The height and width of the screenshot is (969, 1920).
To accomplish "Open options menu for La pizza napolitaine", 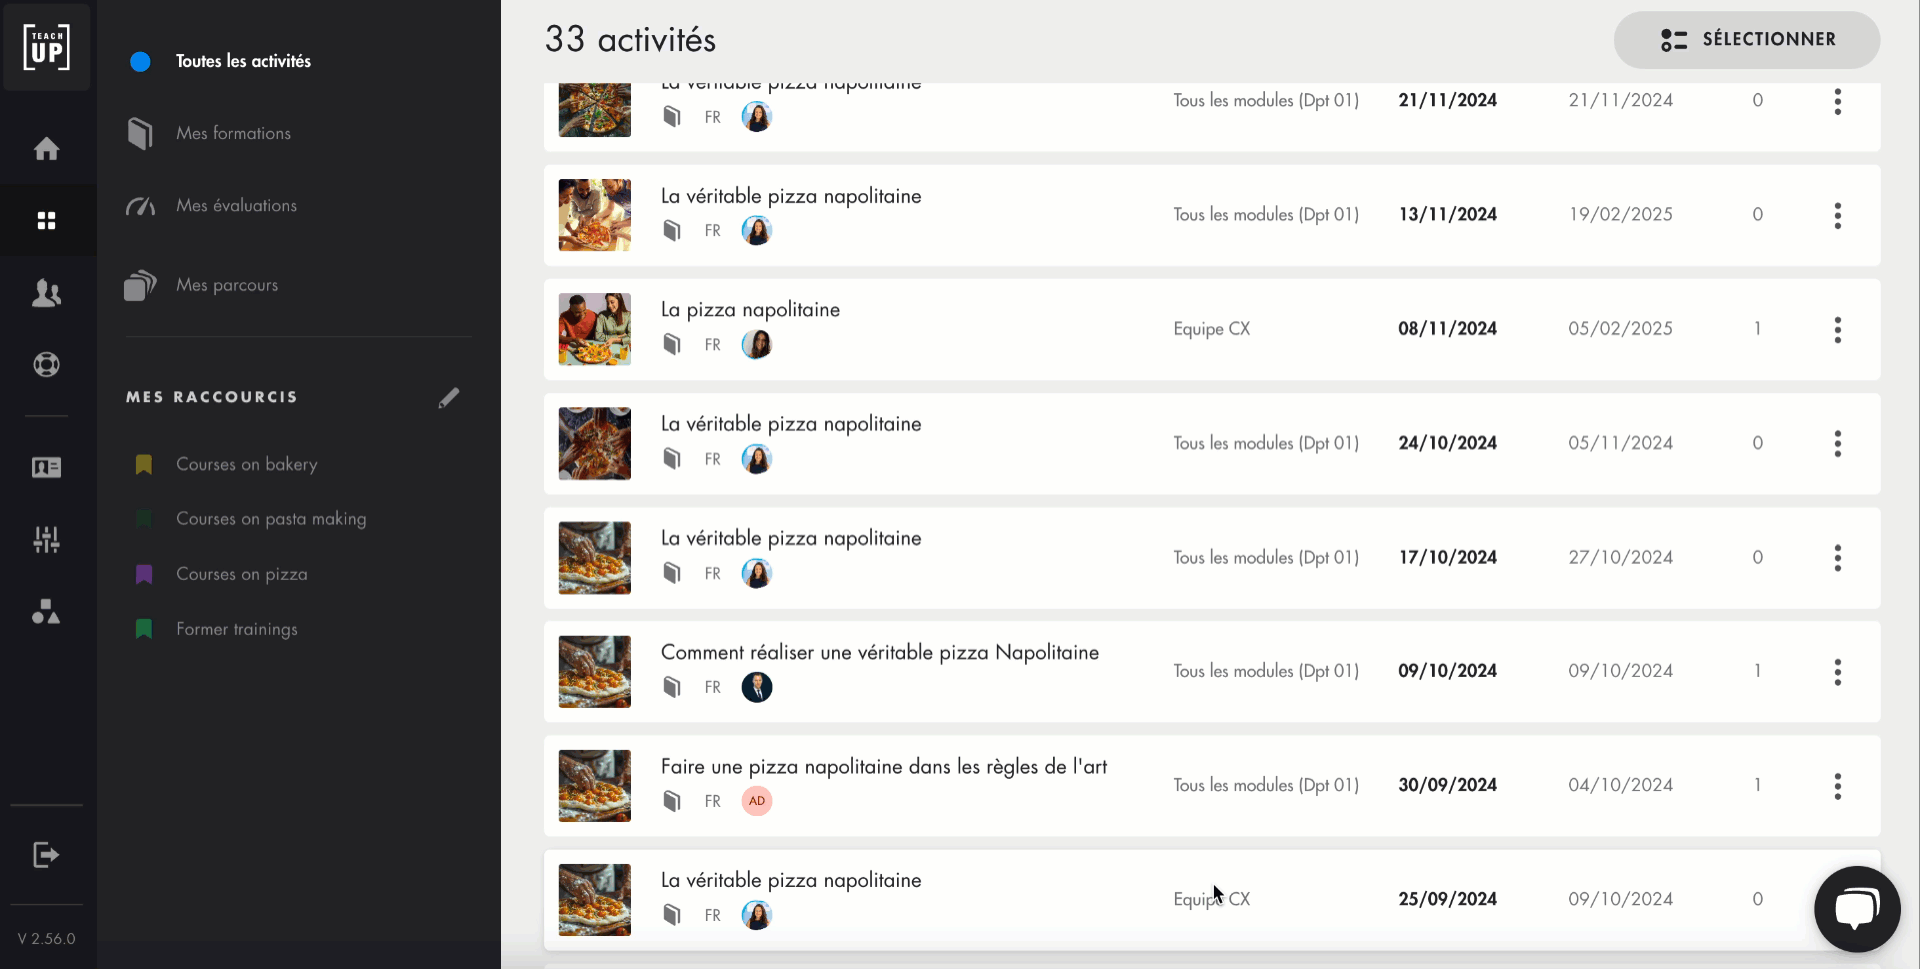I will [1837, 330].
